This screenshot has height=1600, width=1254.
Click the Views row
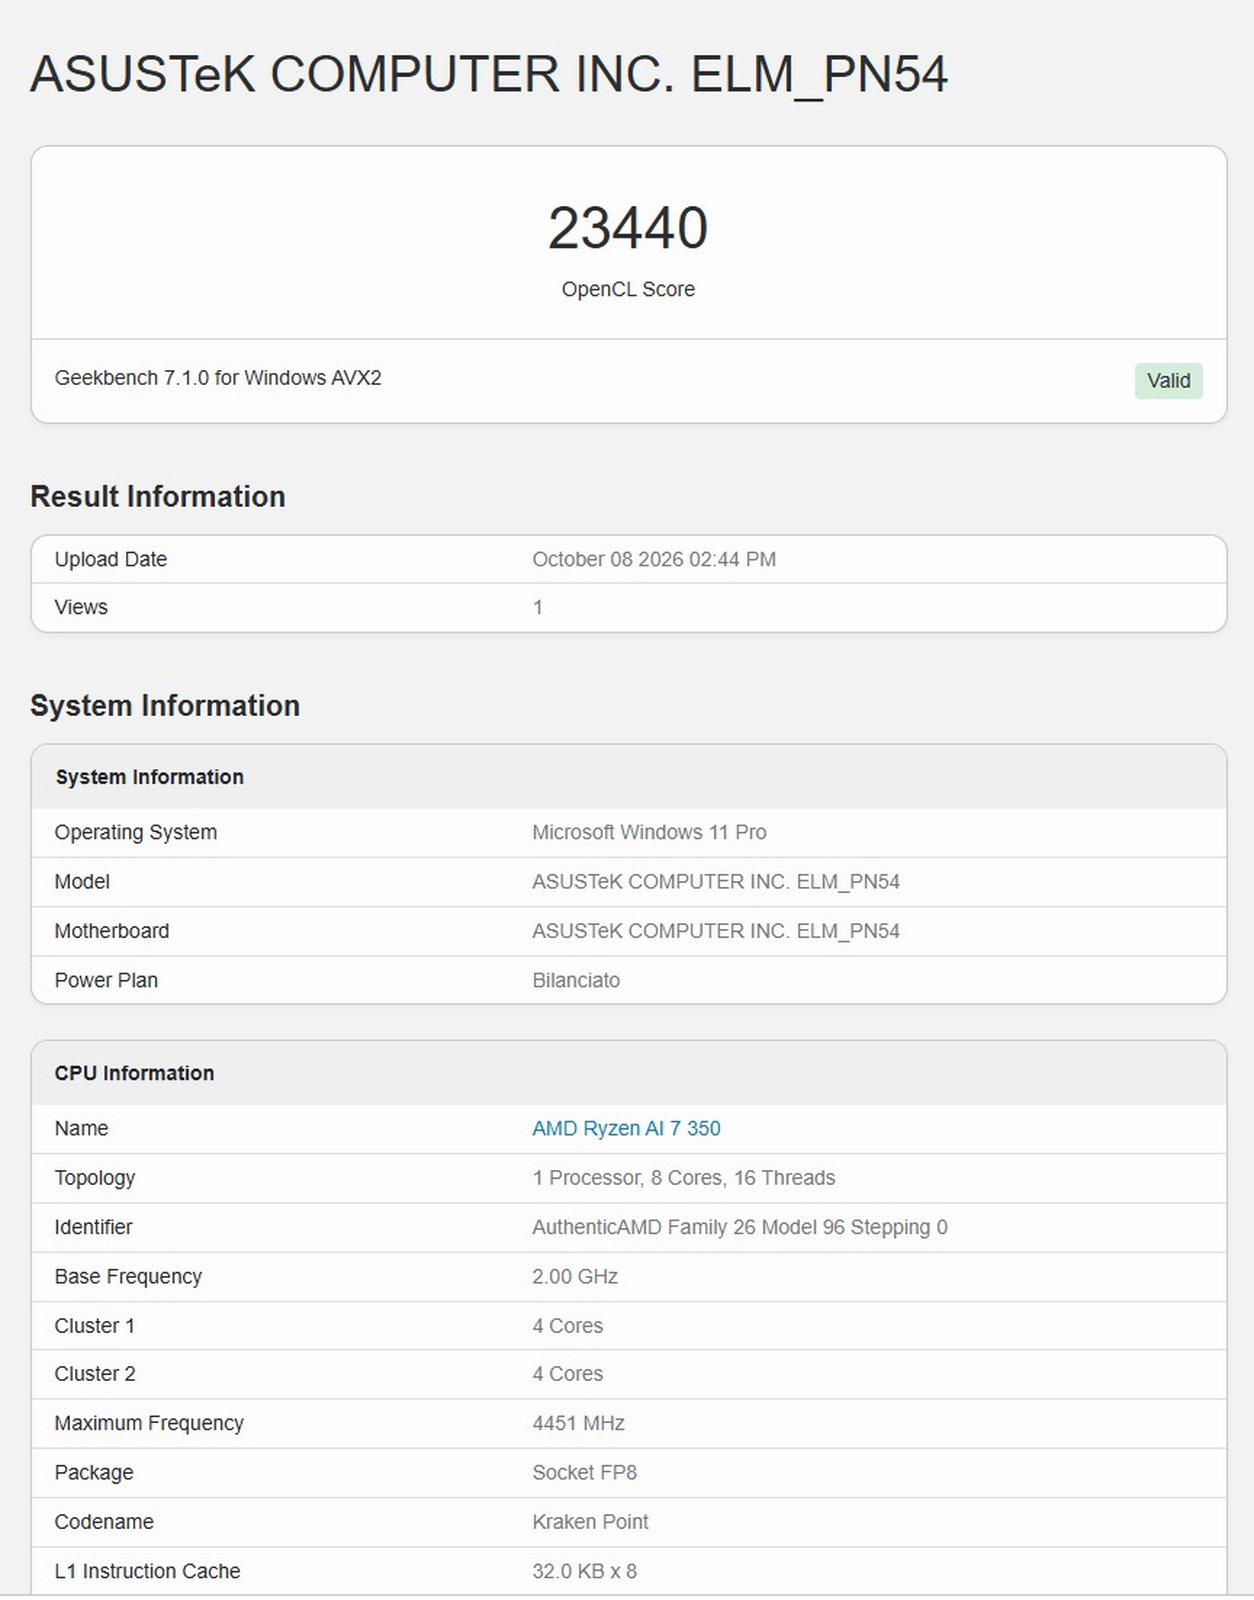(629, 607)
